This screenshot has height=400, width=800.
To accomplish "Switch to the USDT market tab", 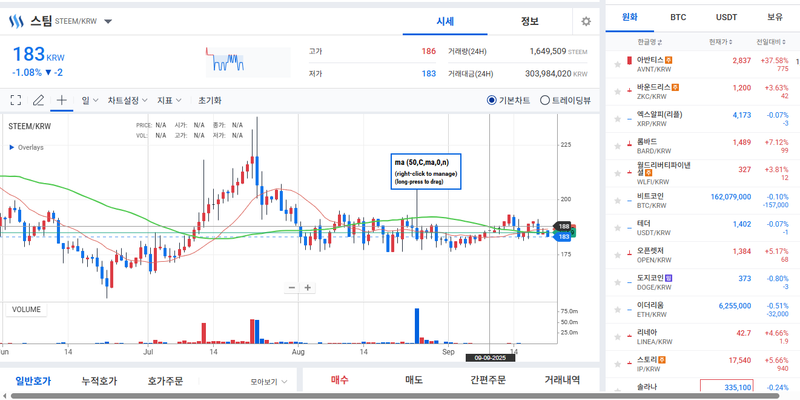I will coord(727,17).
